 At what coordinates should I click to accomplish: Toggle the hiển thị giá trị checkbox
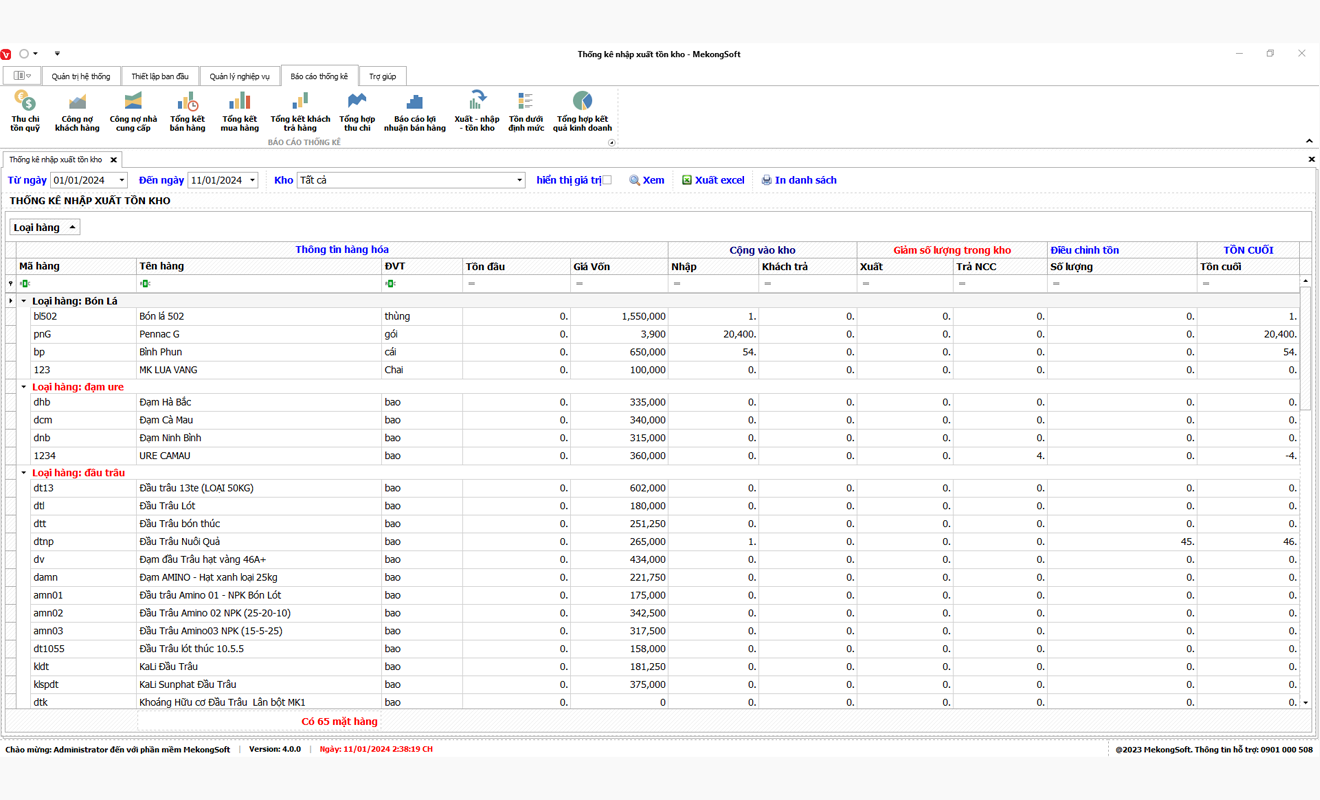[x=607, y=180]
